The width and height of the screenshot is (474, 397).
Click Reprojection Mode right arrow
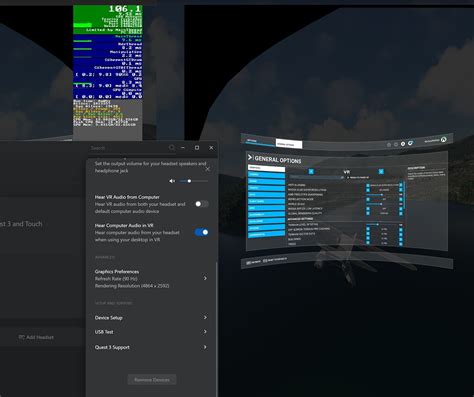(x=401, y=199)
